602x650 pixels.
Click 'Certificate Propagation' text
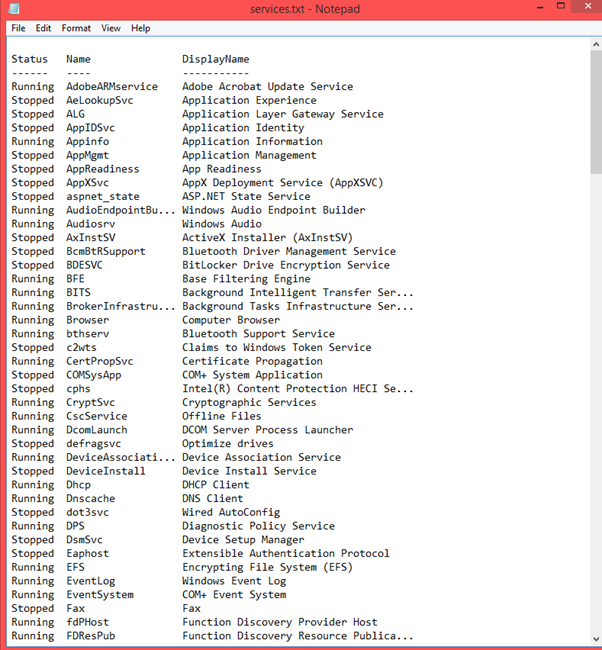coord(252,361)
